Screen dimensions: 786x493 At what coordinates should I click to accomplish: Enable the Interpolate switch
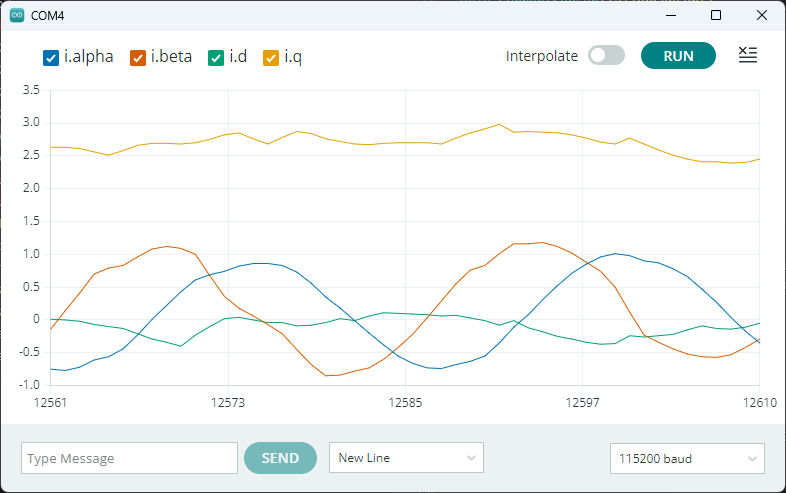tap(606, 56)
